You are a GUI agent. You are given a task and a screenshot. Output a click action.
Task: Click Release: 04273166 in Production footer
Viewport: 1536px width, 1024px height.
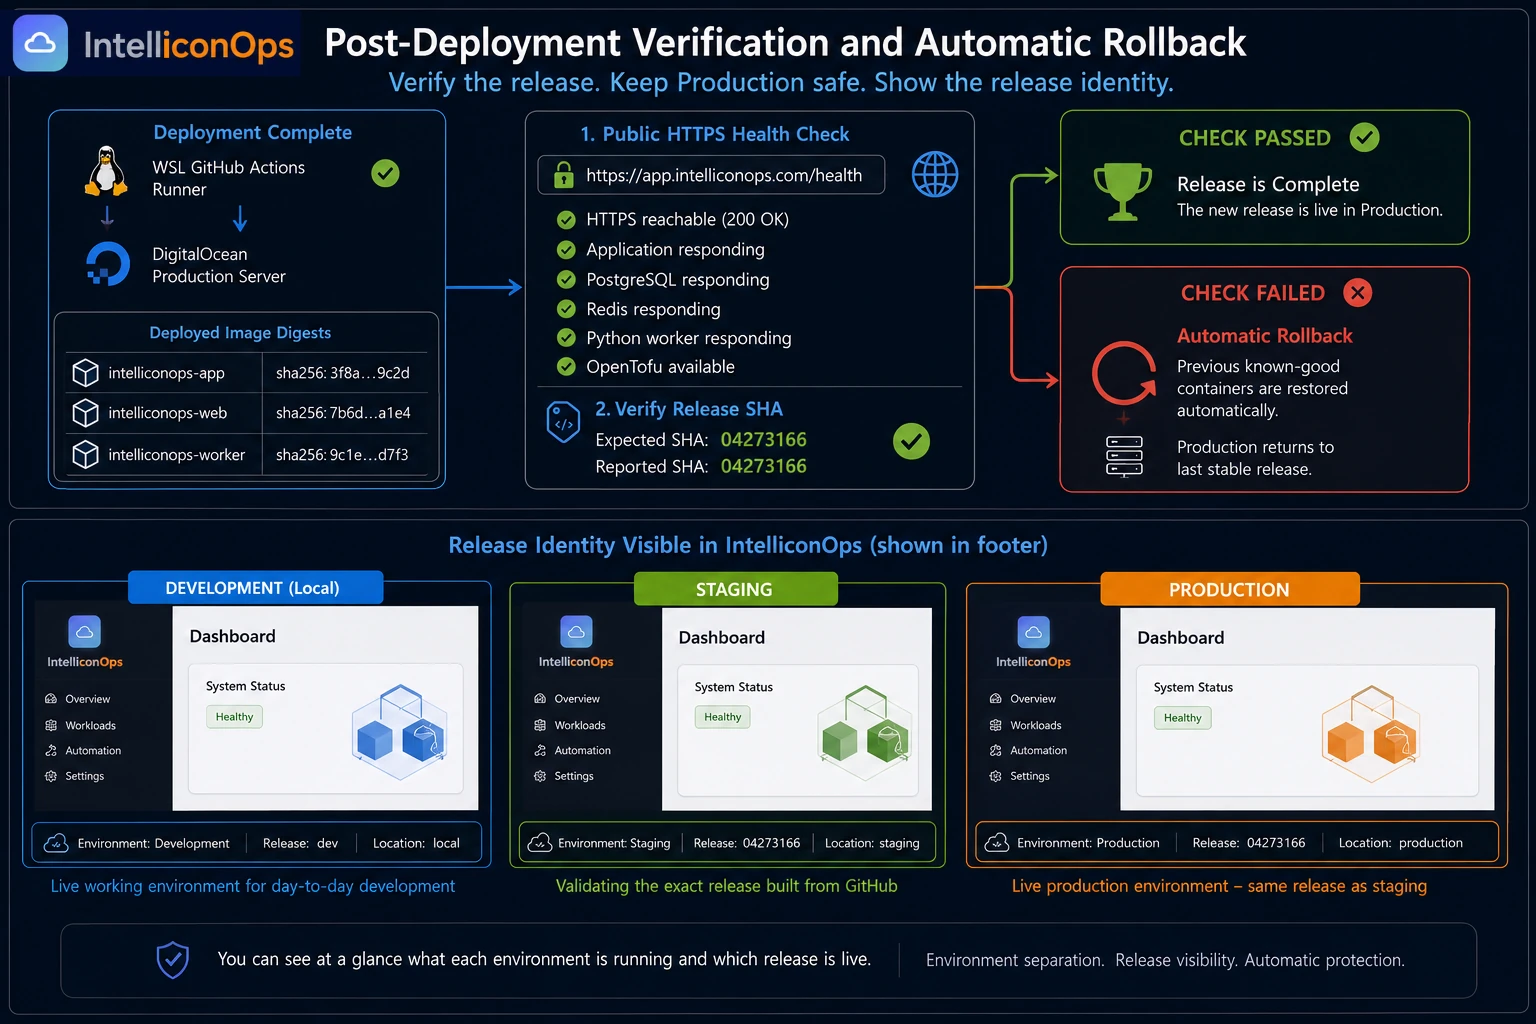[1249, 843]
